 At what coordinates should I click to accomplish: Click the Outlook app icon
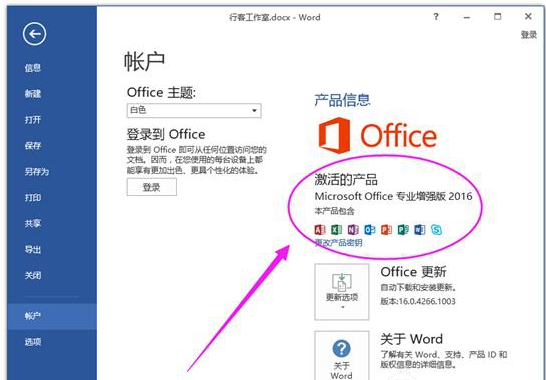click(369, 230)
